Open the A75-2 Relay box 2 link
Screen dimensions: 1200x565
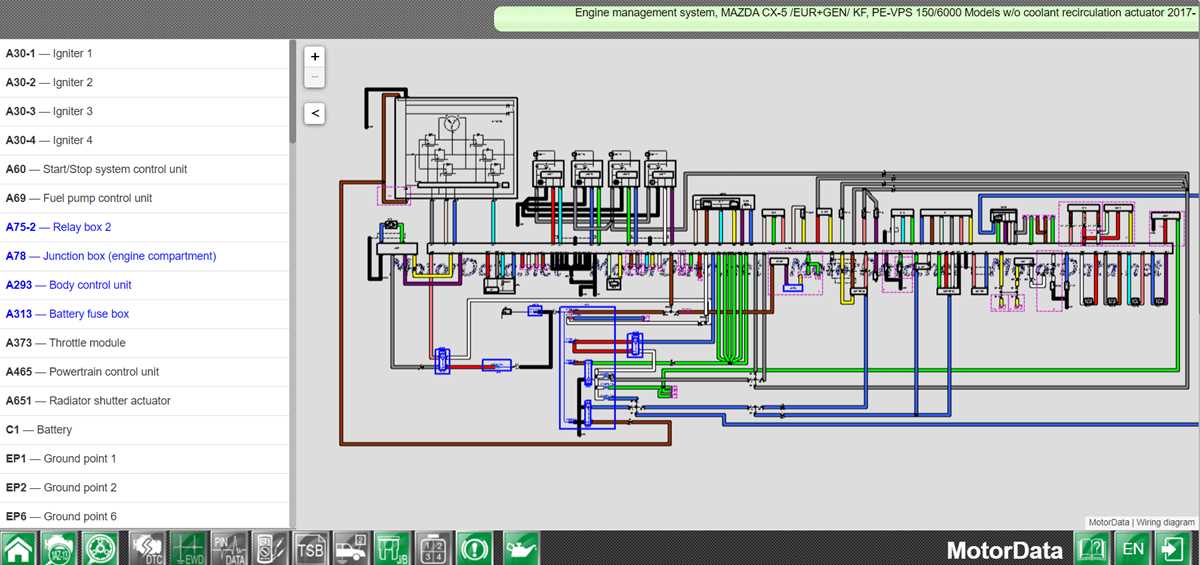click(x=144, y=228)
